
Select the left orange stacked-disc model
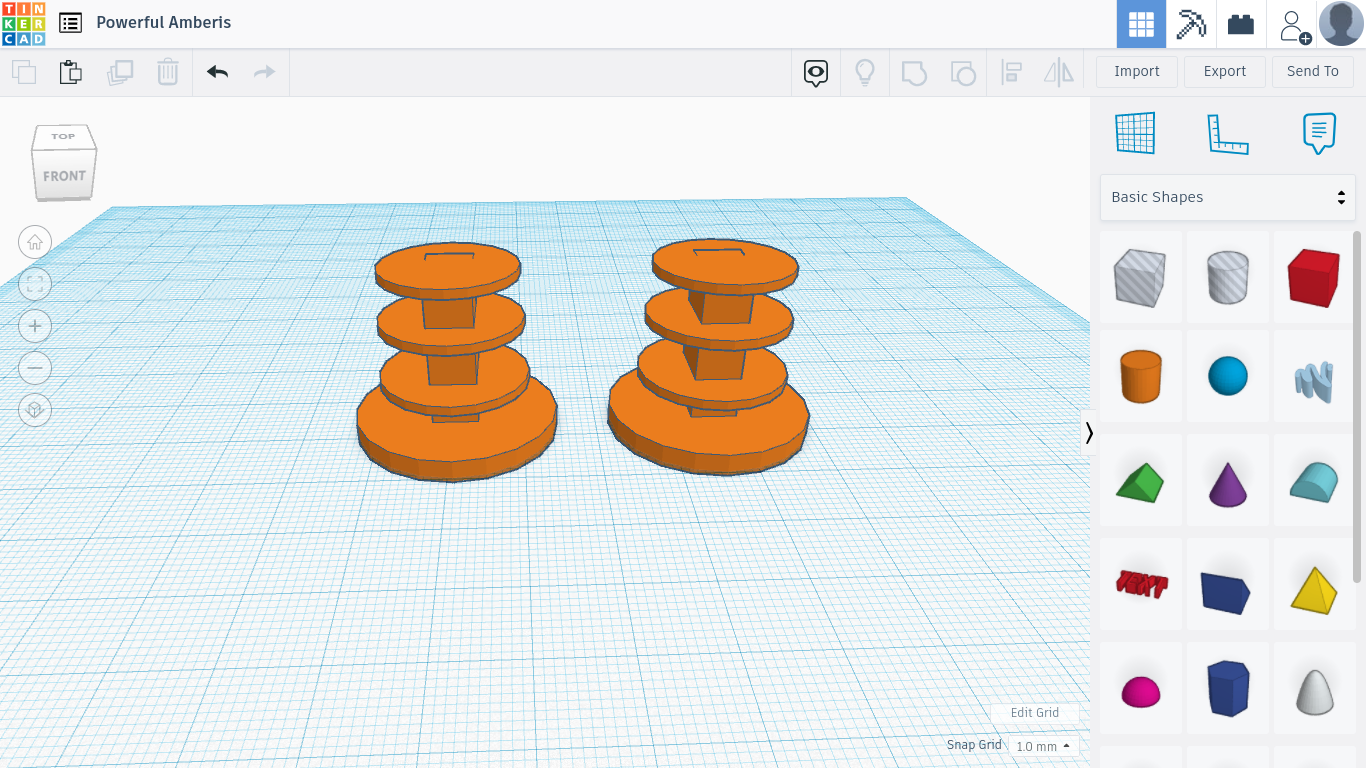(455, 360)
